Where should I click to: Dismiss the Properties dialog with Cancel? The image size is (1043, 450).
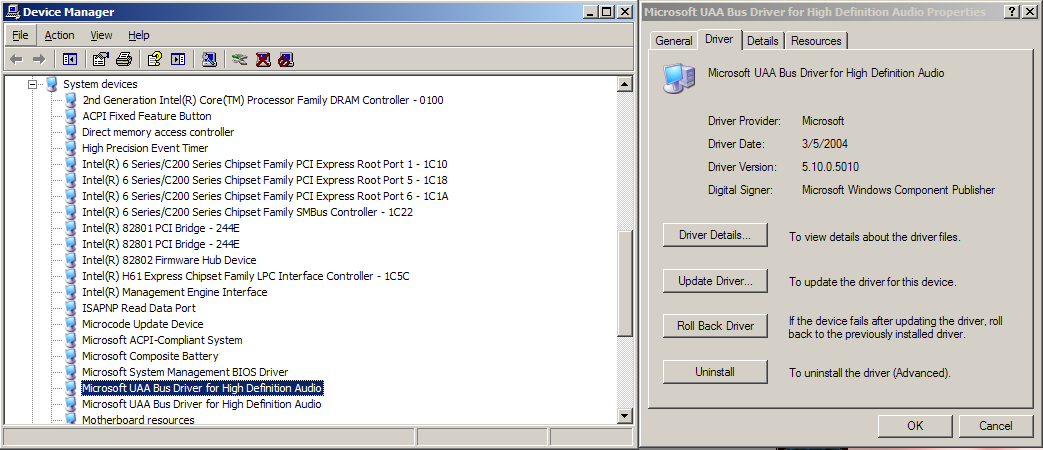pyautogui.click(x=995, y=426)
